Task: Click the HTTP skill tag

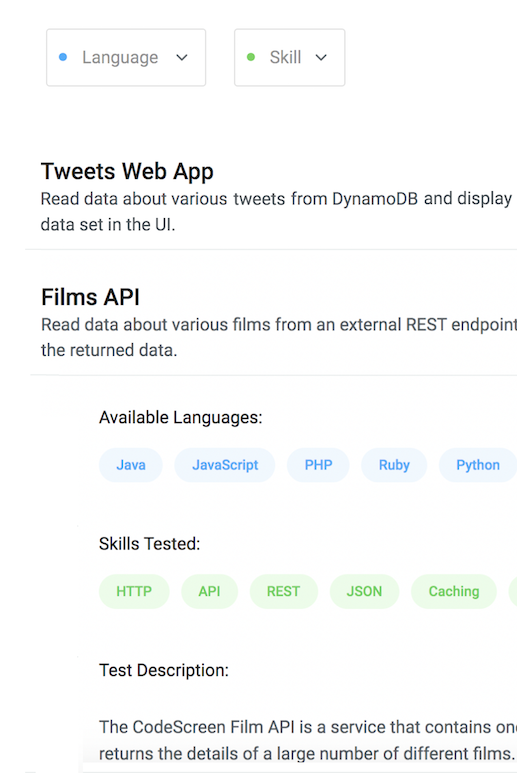Action: (x=134, y=591)
